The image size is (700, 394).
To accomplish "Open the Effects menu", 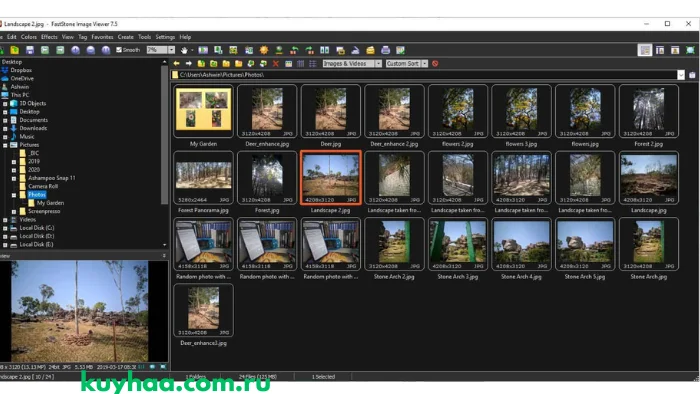I will pos(49,37).
